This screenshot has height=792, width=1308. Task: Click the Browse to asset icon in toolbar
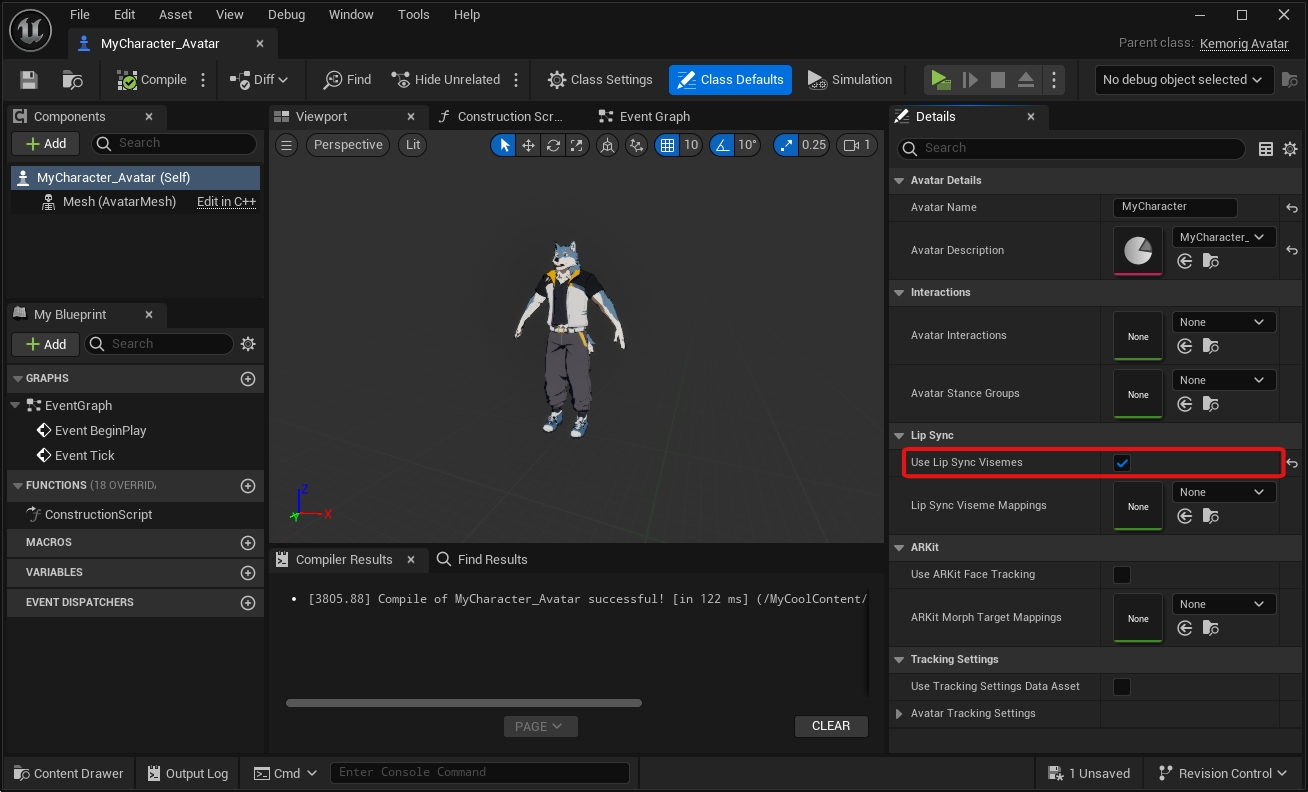click(72, 80)
